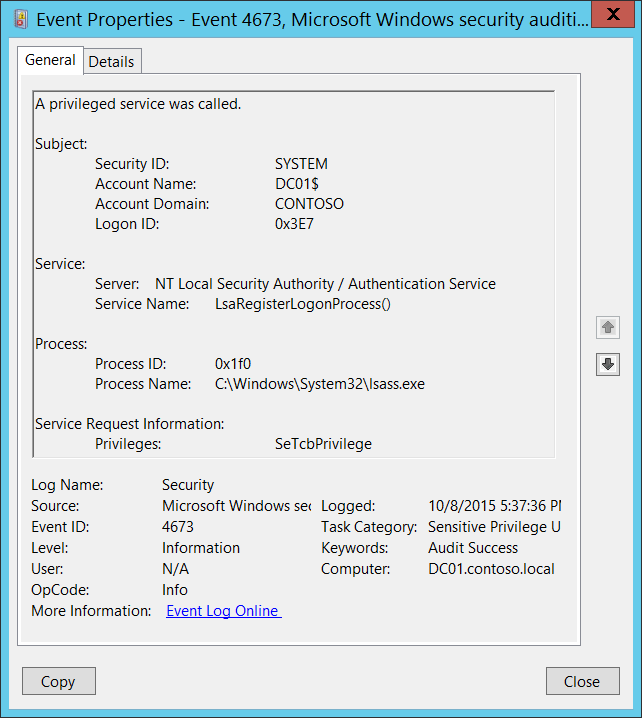Screen dimensions: 642x718
Task: Click the lsass.exe process name text
Action: [320, 384]
